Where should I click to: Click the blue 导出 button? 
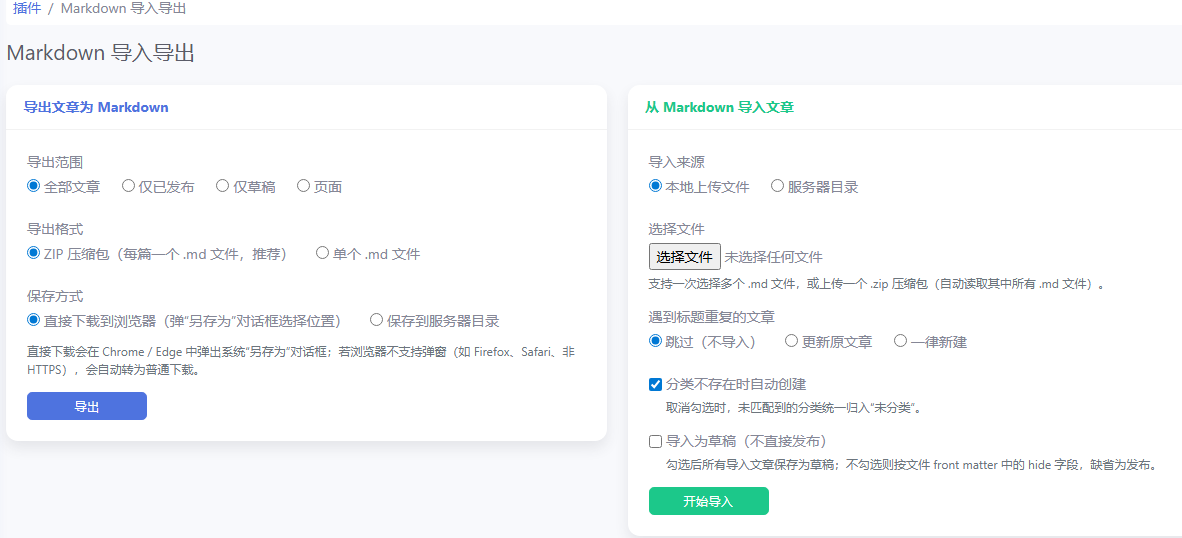(x=87, y=406)
